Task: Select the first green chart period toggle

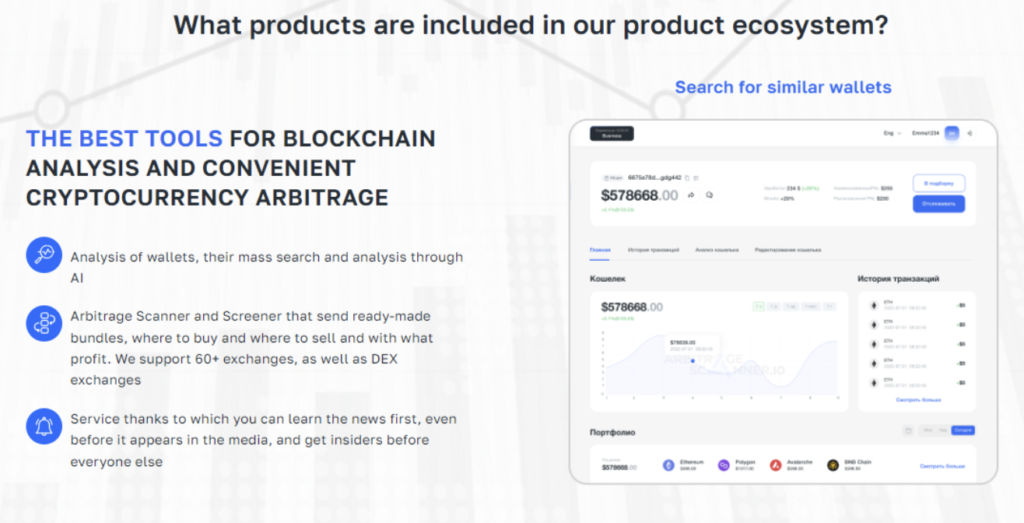Action: tap(758, 306)
